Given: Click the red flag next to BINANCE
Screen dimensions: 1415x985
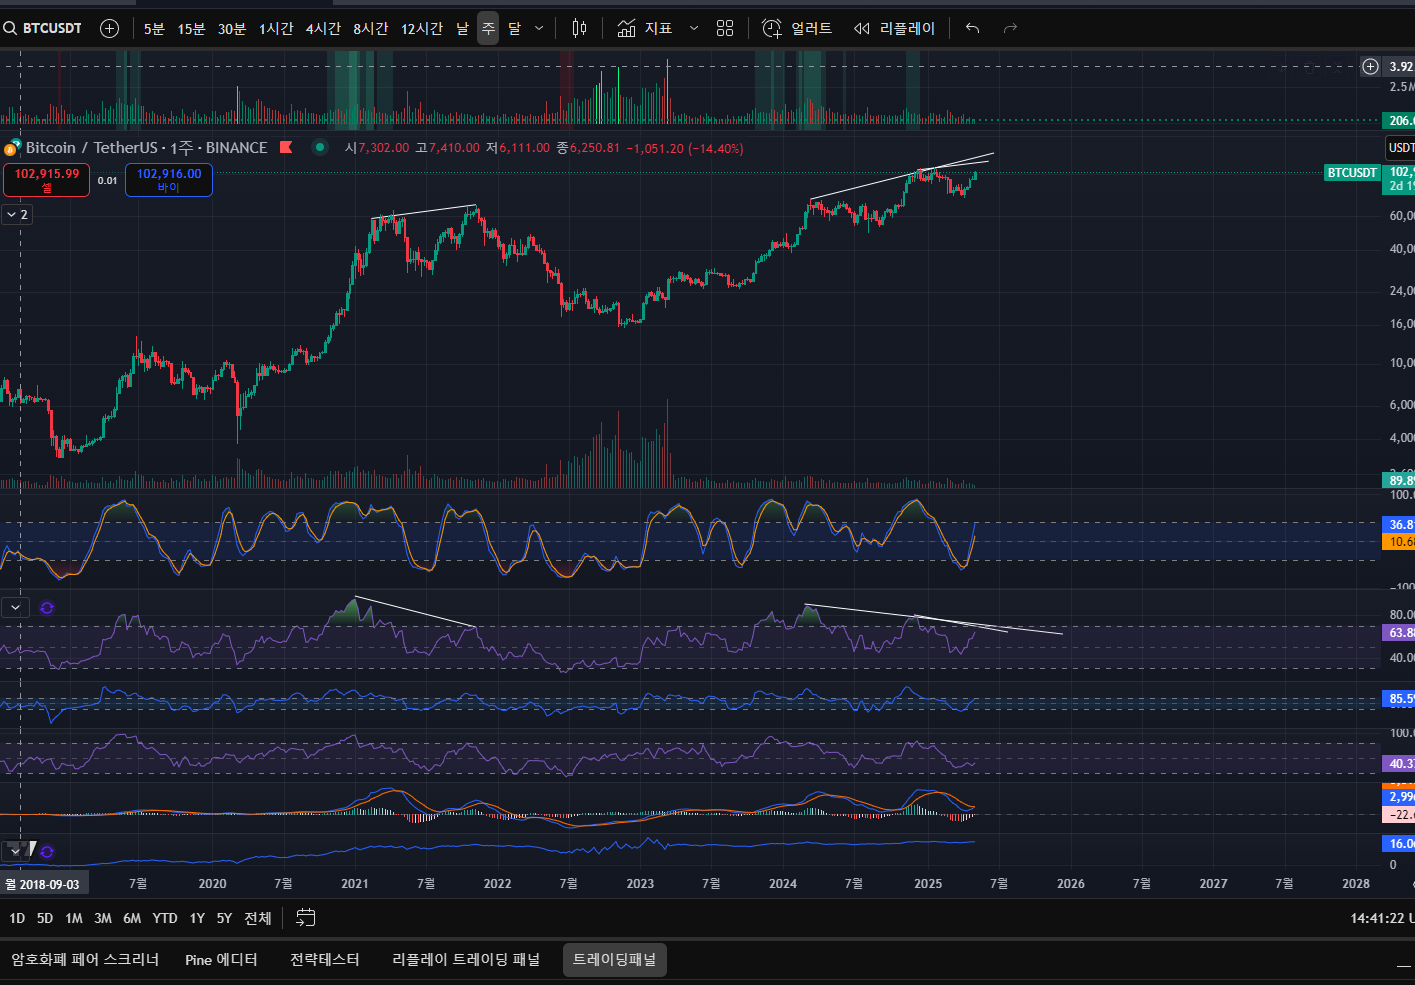Looking at the screenshot, I should [x=286, y=147].
